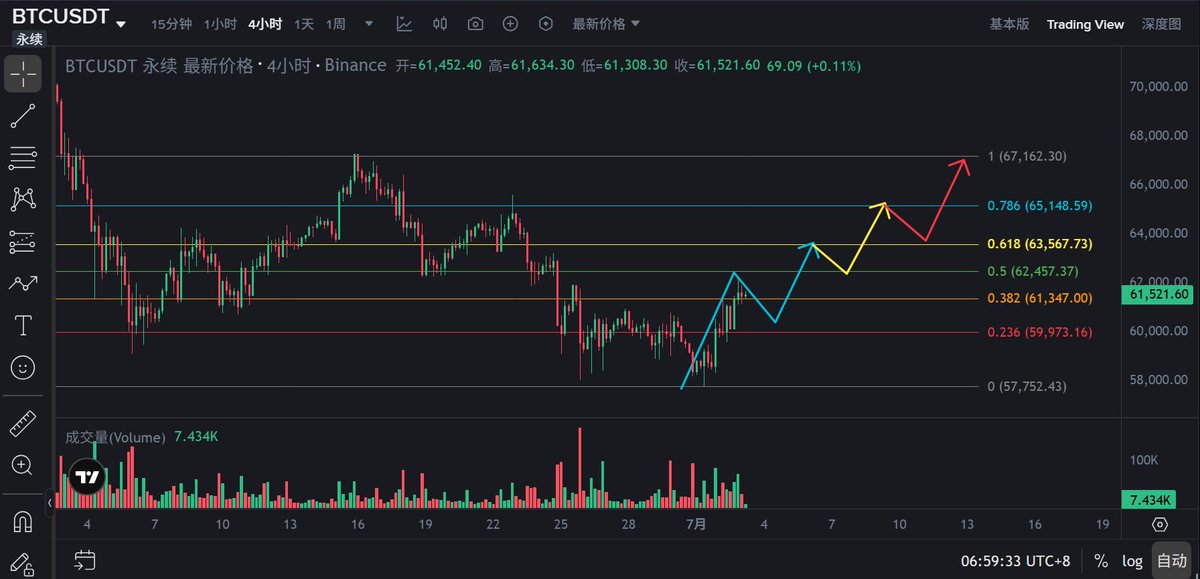Open the emoji icons tool
Screen dimensions: 1200x579
(x=23, y=368)
